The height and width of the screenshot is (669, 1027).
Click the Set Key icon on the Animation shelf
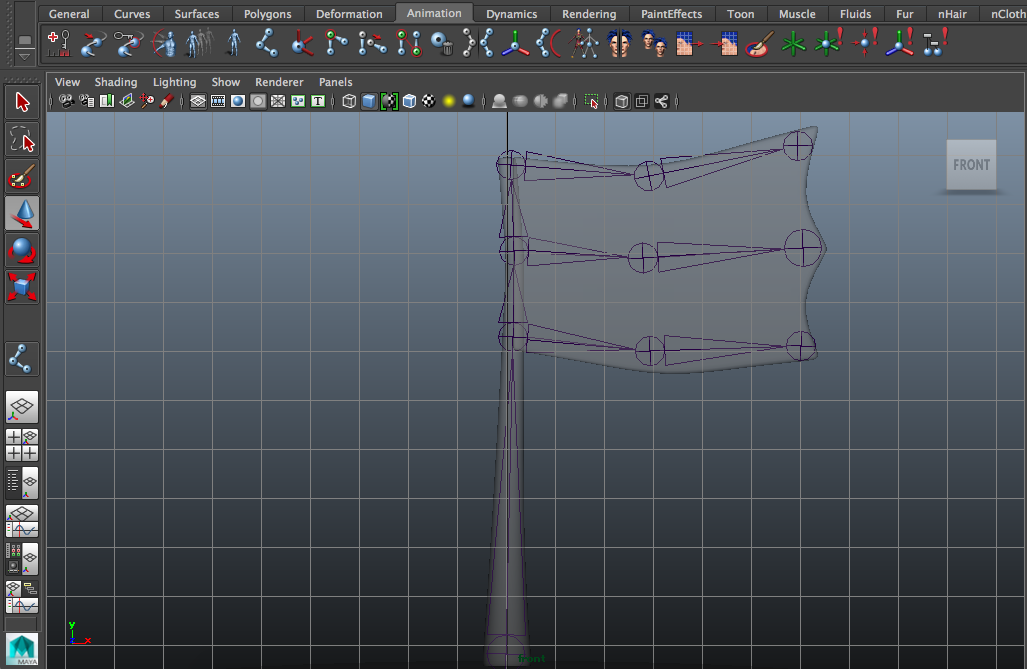[x=58, y=42]
